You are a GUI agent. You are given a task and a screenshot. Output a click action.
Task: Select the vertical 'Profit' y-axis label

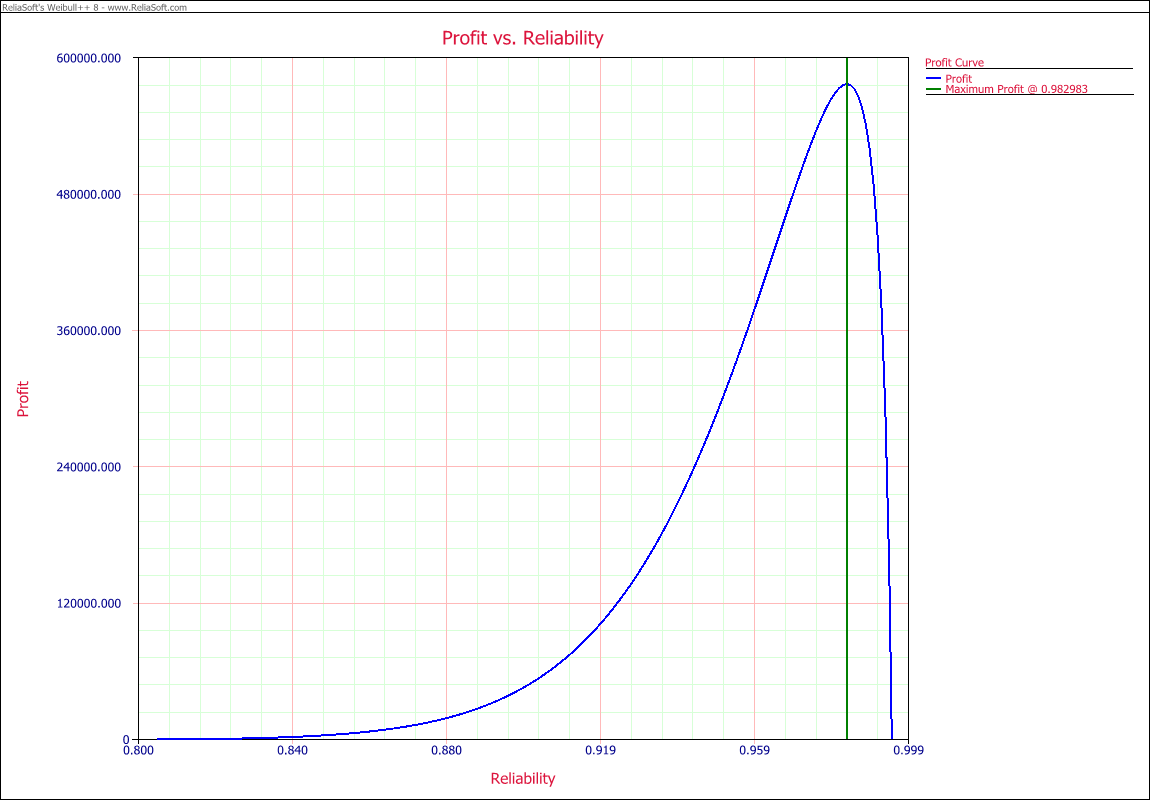(23, 398)
